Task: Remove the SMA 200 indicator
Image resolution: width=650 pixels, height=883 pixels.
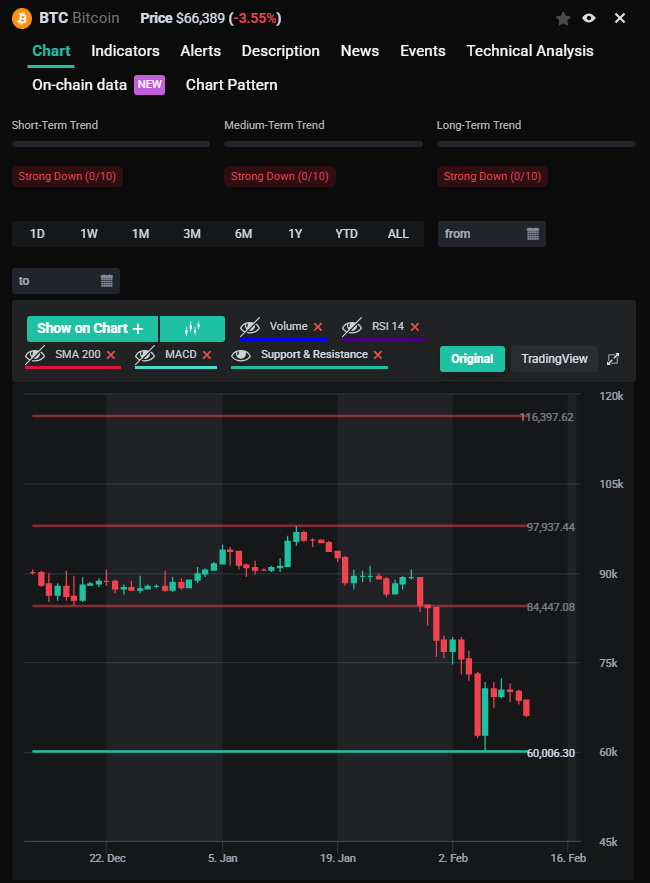Action: click(111, 355)
